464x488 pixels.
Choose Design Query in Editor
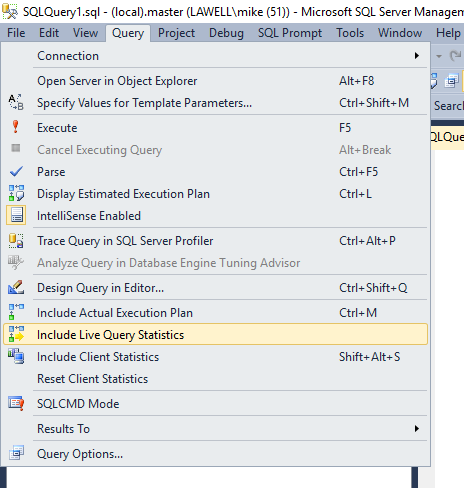click(x=215, y=288)
